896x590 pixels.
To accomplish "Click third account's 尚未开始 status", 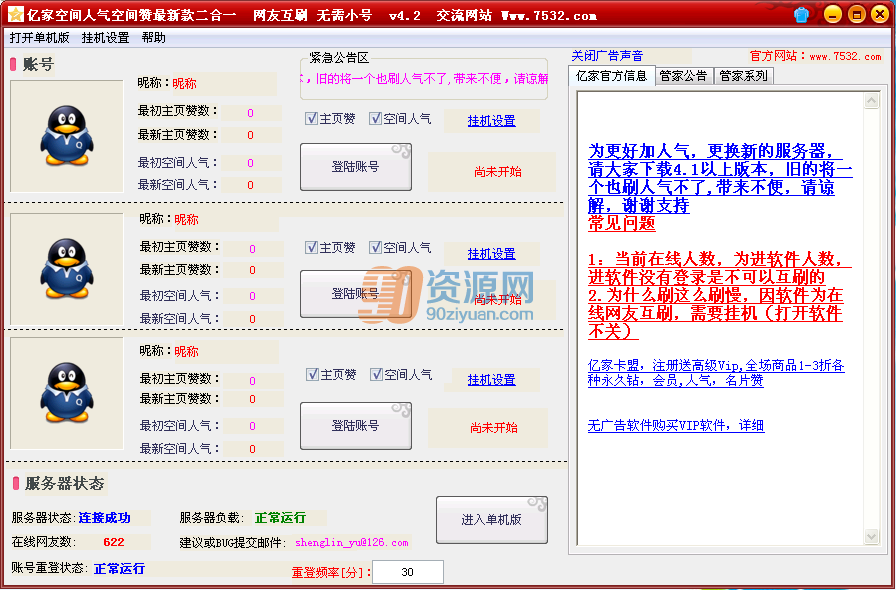I will click(494, 428).
